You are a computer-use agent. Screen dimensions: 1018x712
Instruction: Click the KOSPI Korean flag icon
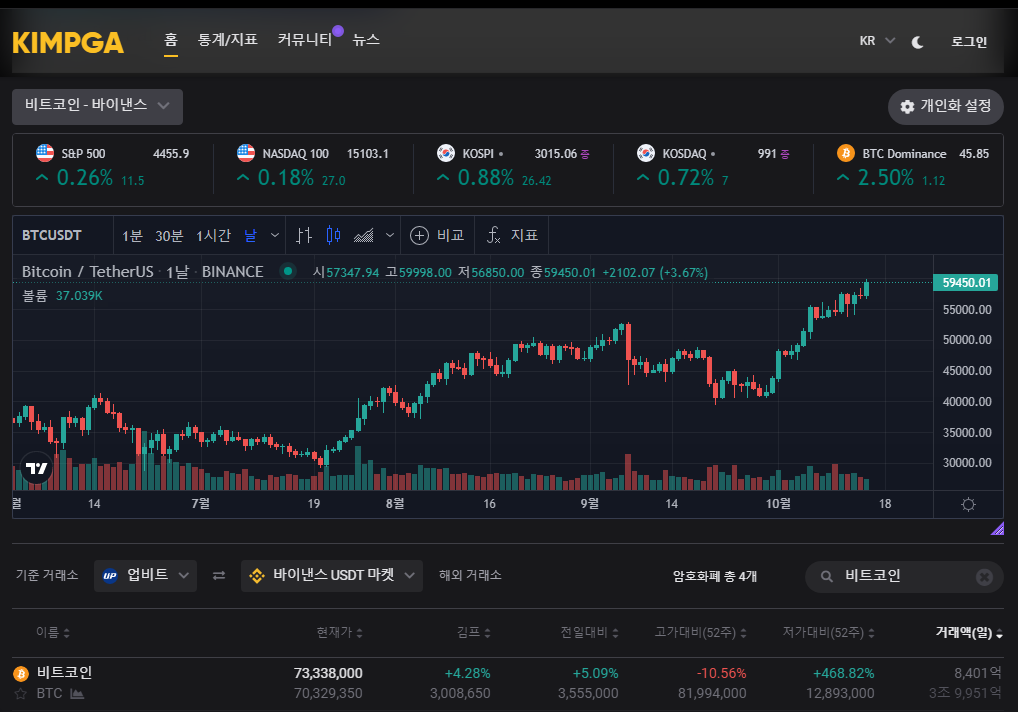(x=446, y=153)
